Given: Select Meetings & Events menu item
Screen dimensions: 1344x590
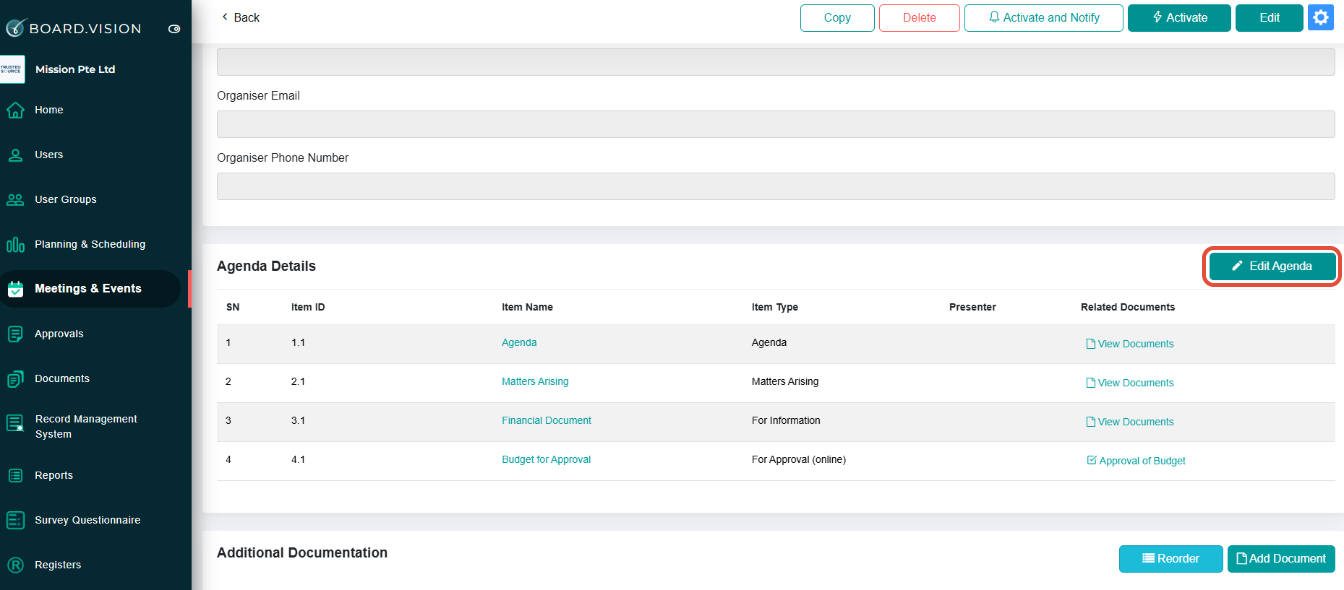Looking at the screenshot, I should click(88, 289).
